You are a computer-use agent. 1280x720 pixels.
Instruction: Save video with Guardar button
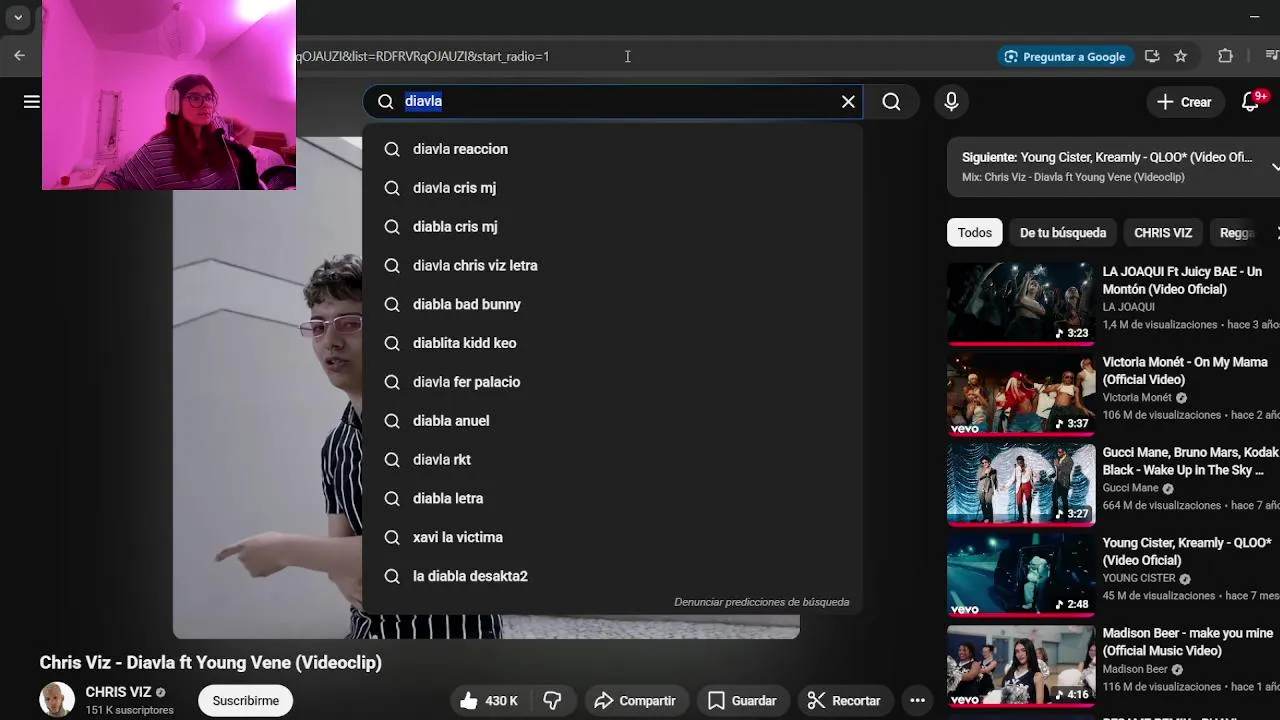point(742,701)
